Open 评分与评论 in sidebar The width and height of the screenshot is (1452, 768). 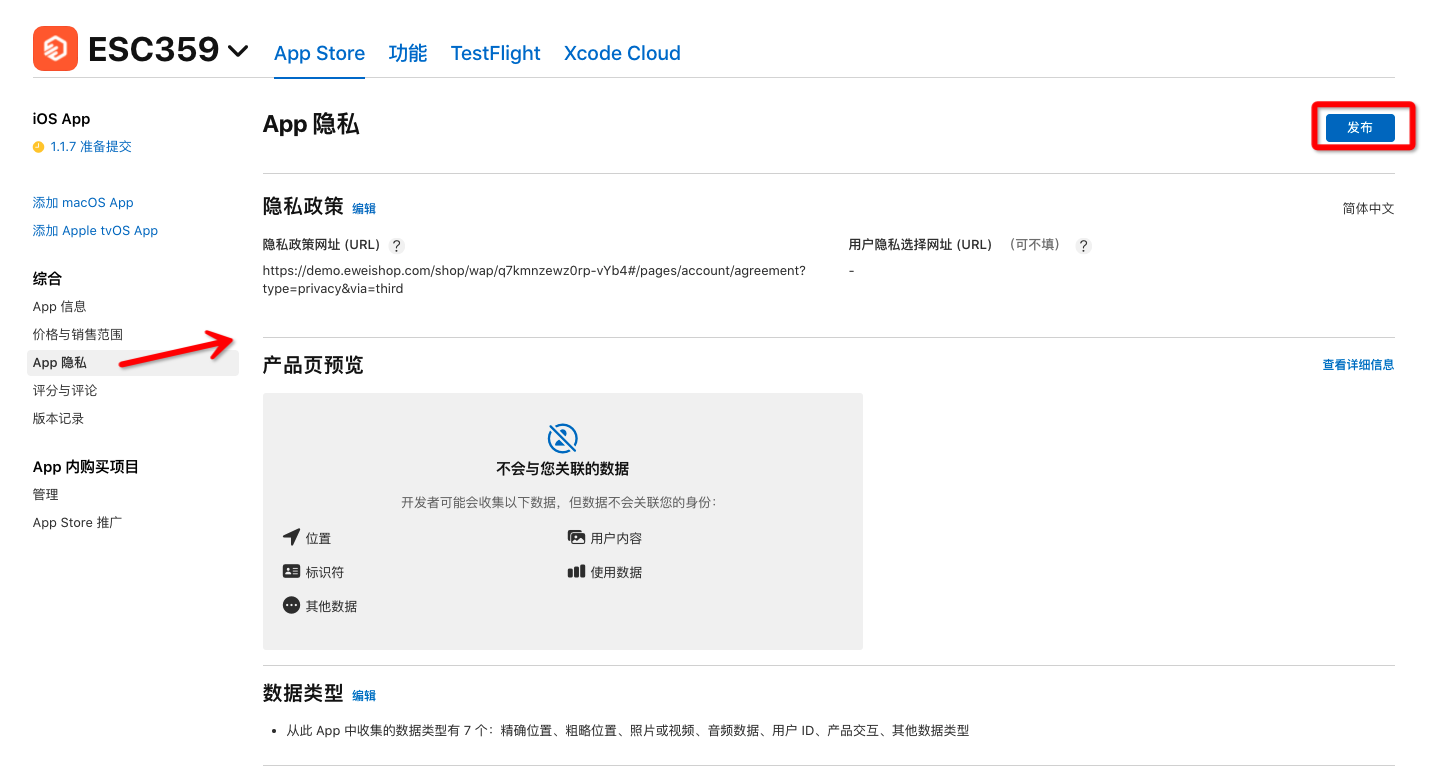65,391
